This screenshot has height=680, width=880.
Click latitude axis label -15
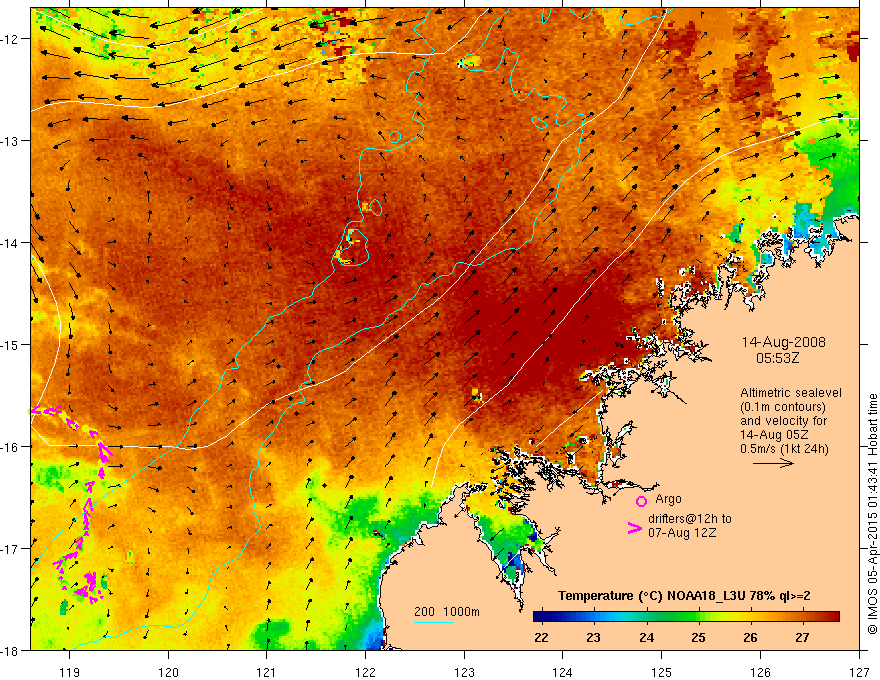[10, 344]
